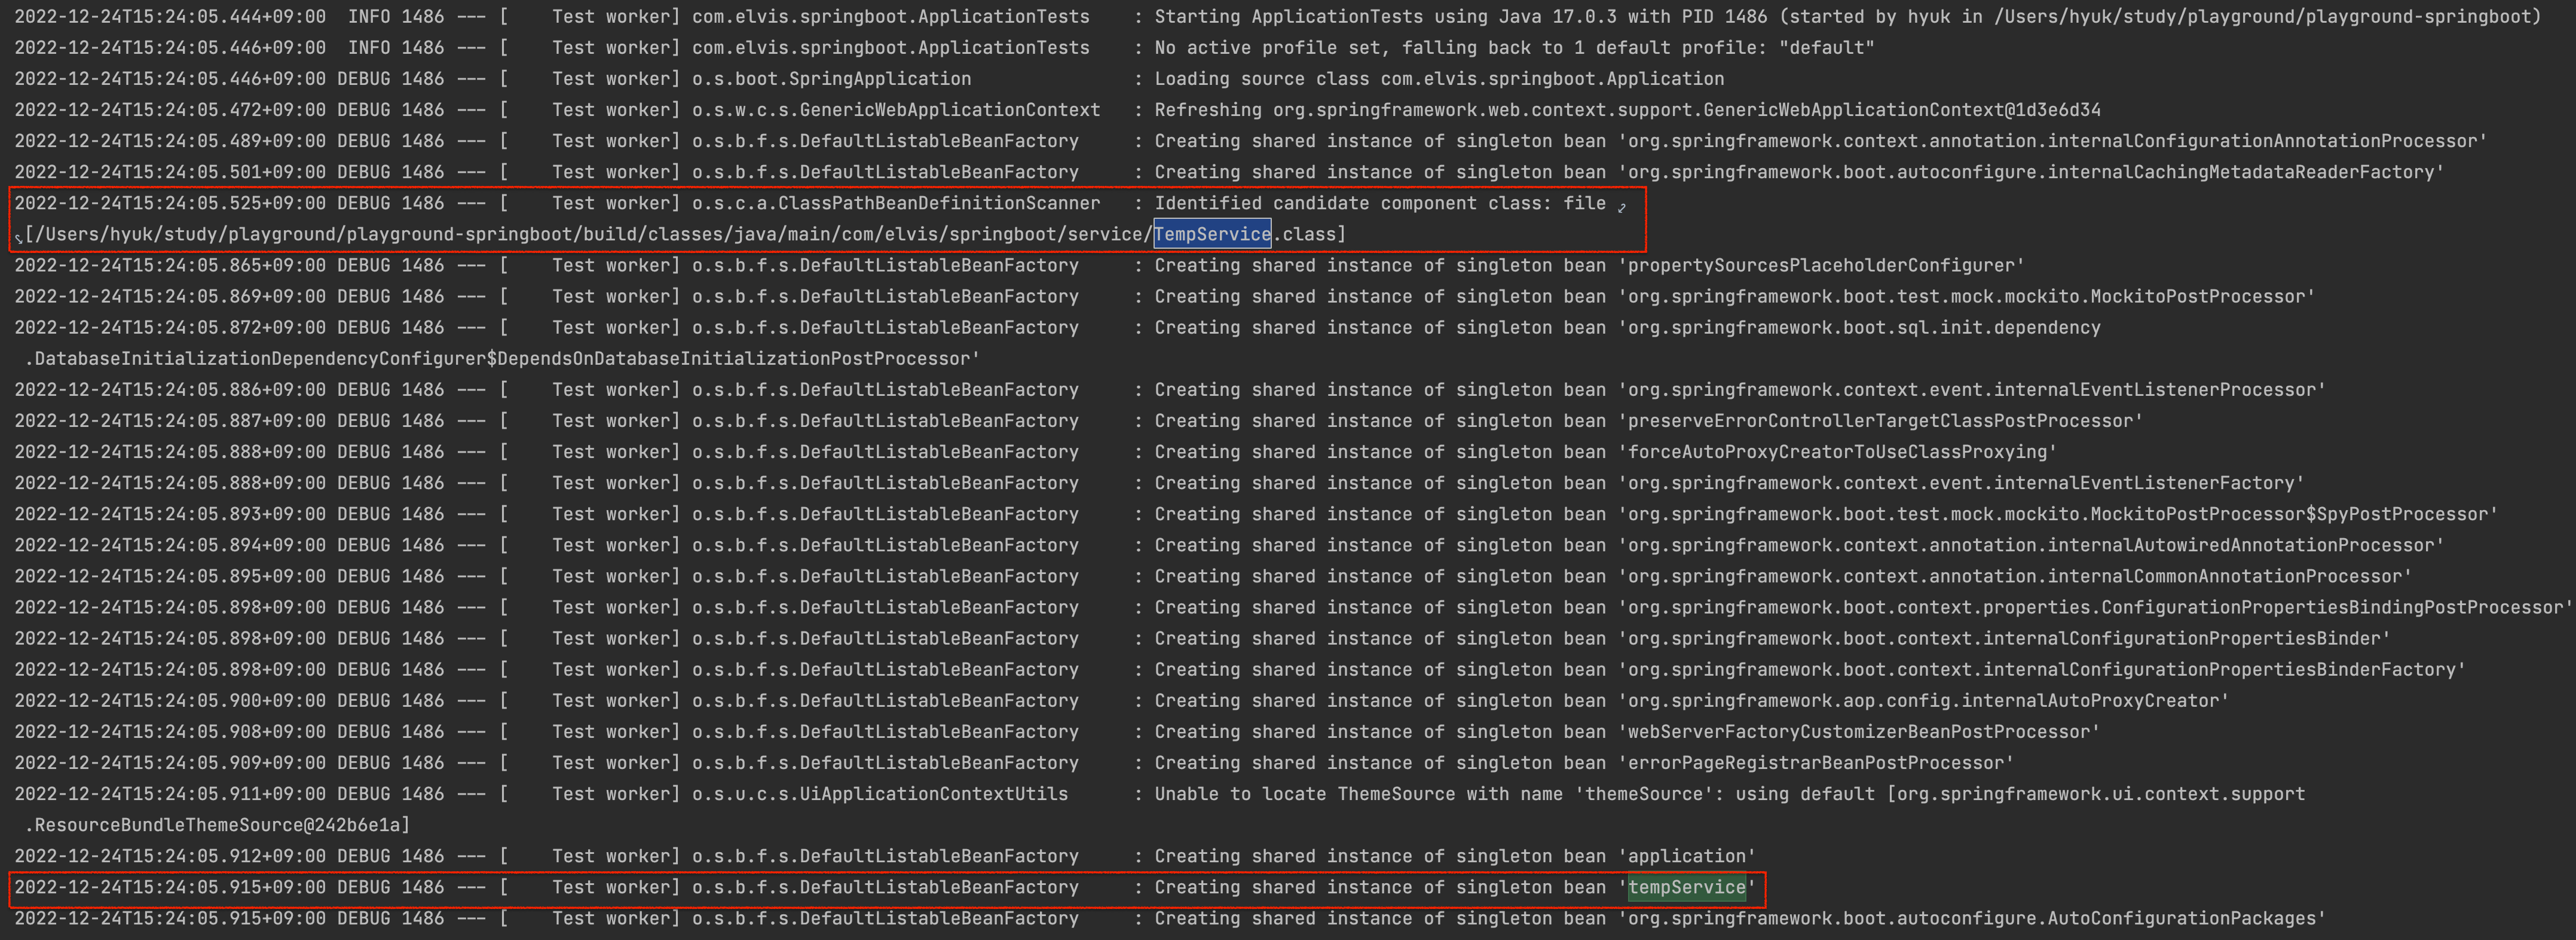
Task: Click the timestamp ending '05.911+09:00'
Action: [170, 794]
